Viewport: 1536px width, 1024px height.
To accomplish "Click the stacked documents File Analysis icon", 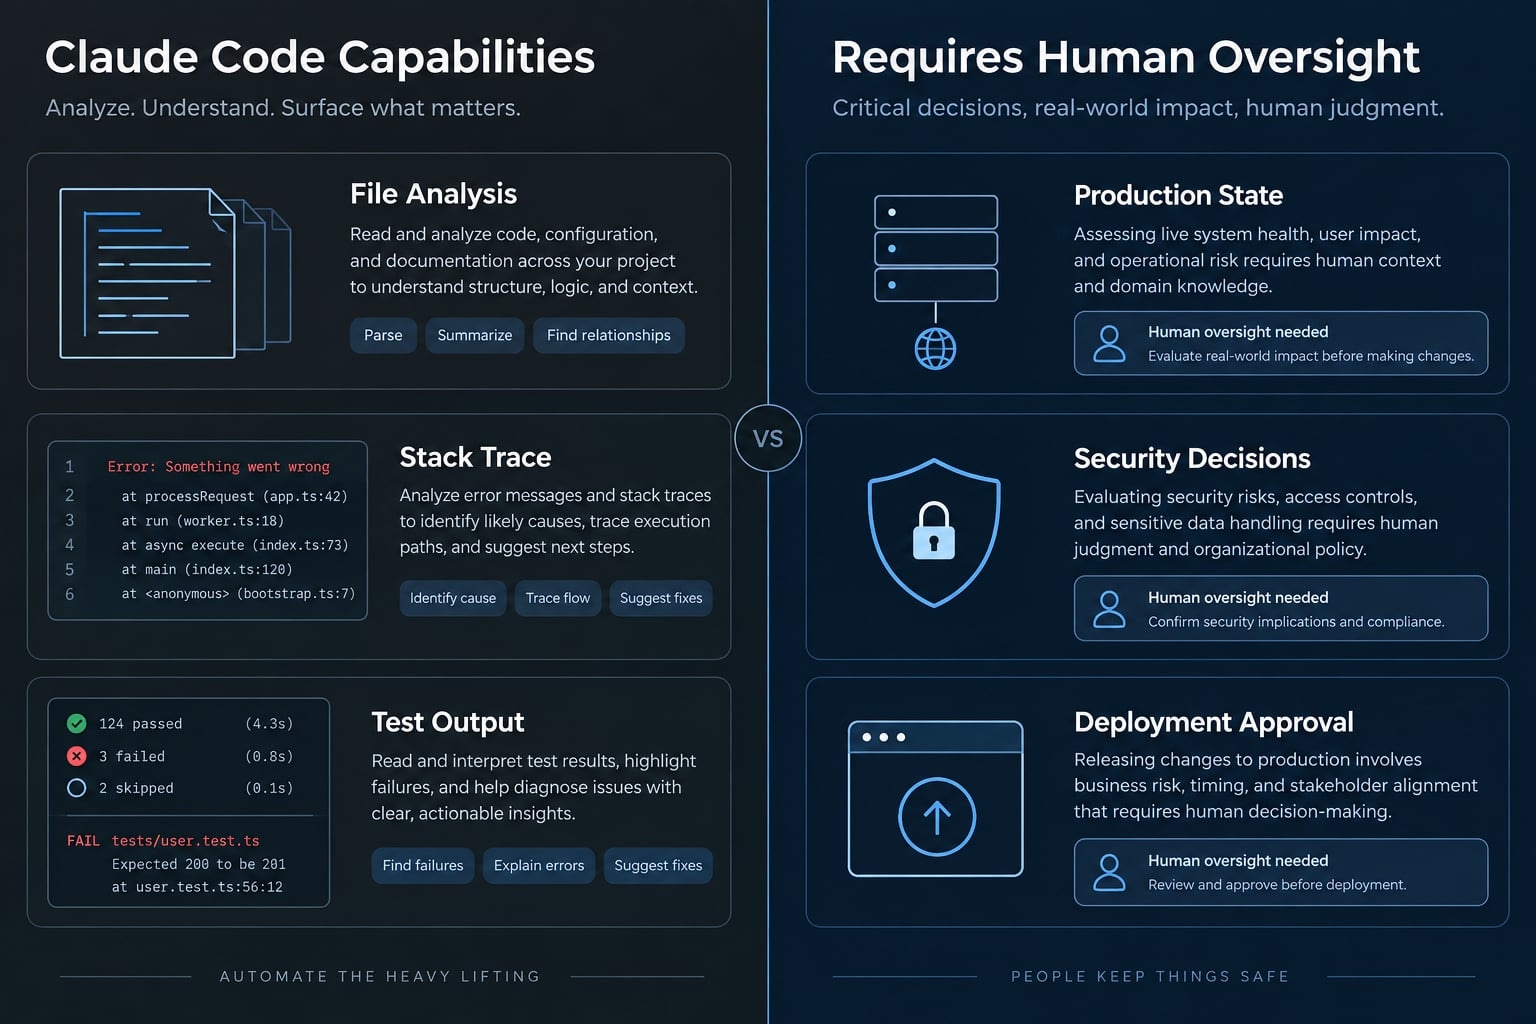I will (x=175, y=273).
